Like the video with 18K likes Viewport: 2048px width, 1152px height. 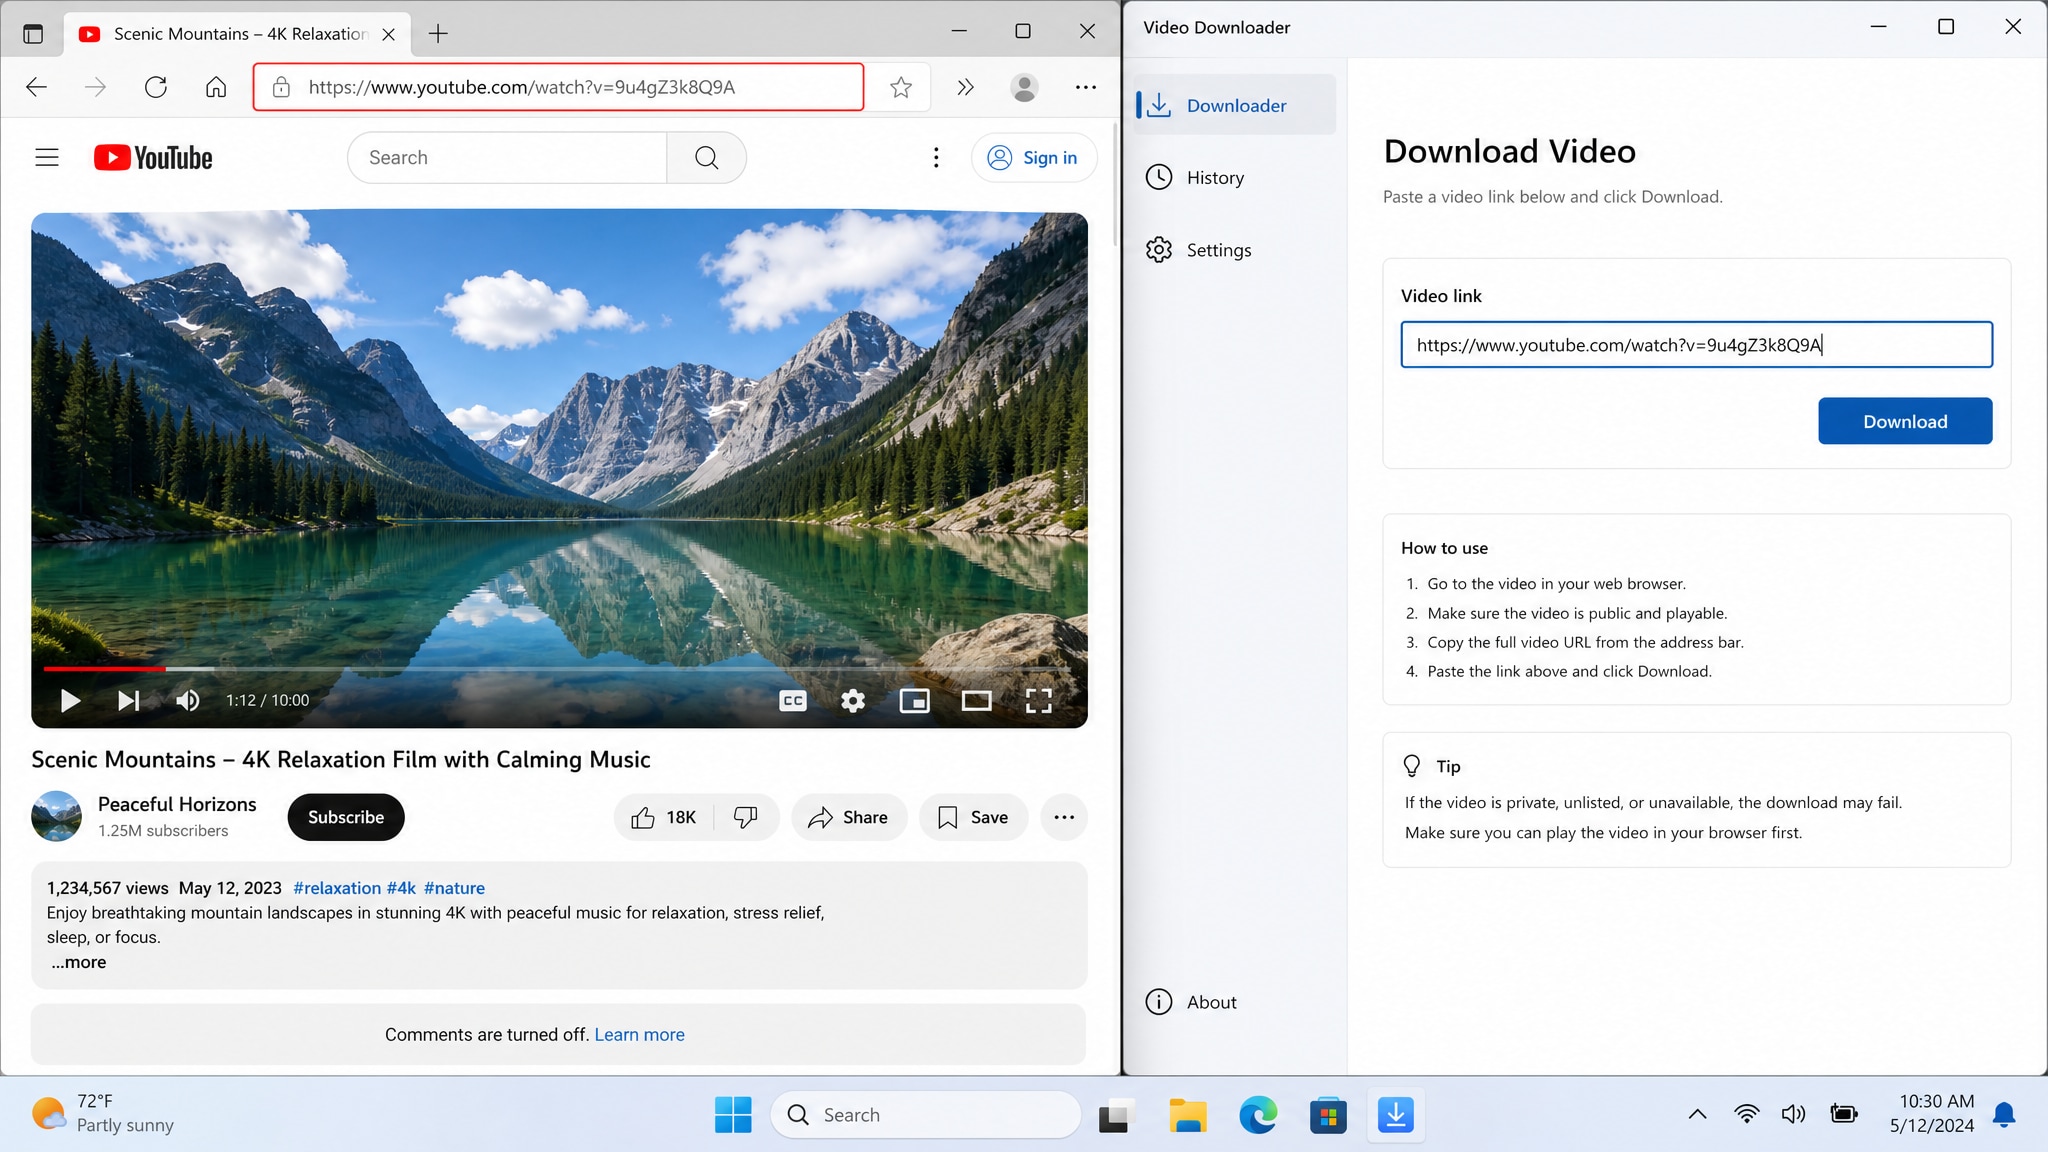pos(663,818)
